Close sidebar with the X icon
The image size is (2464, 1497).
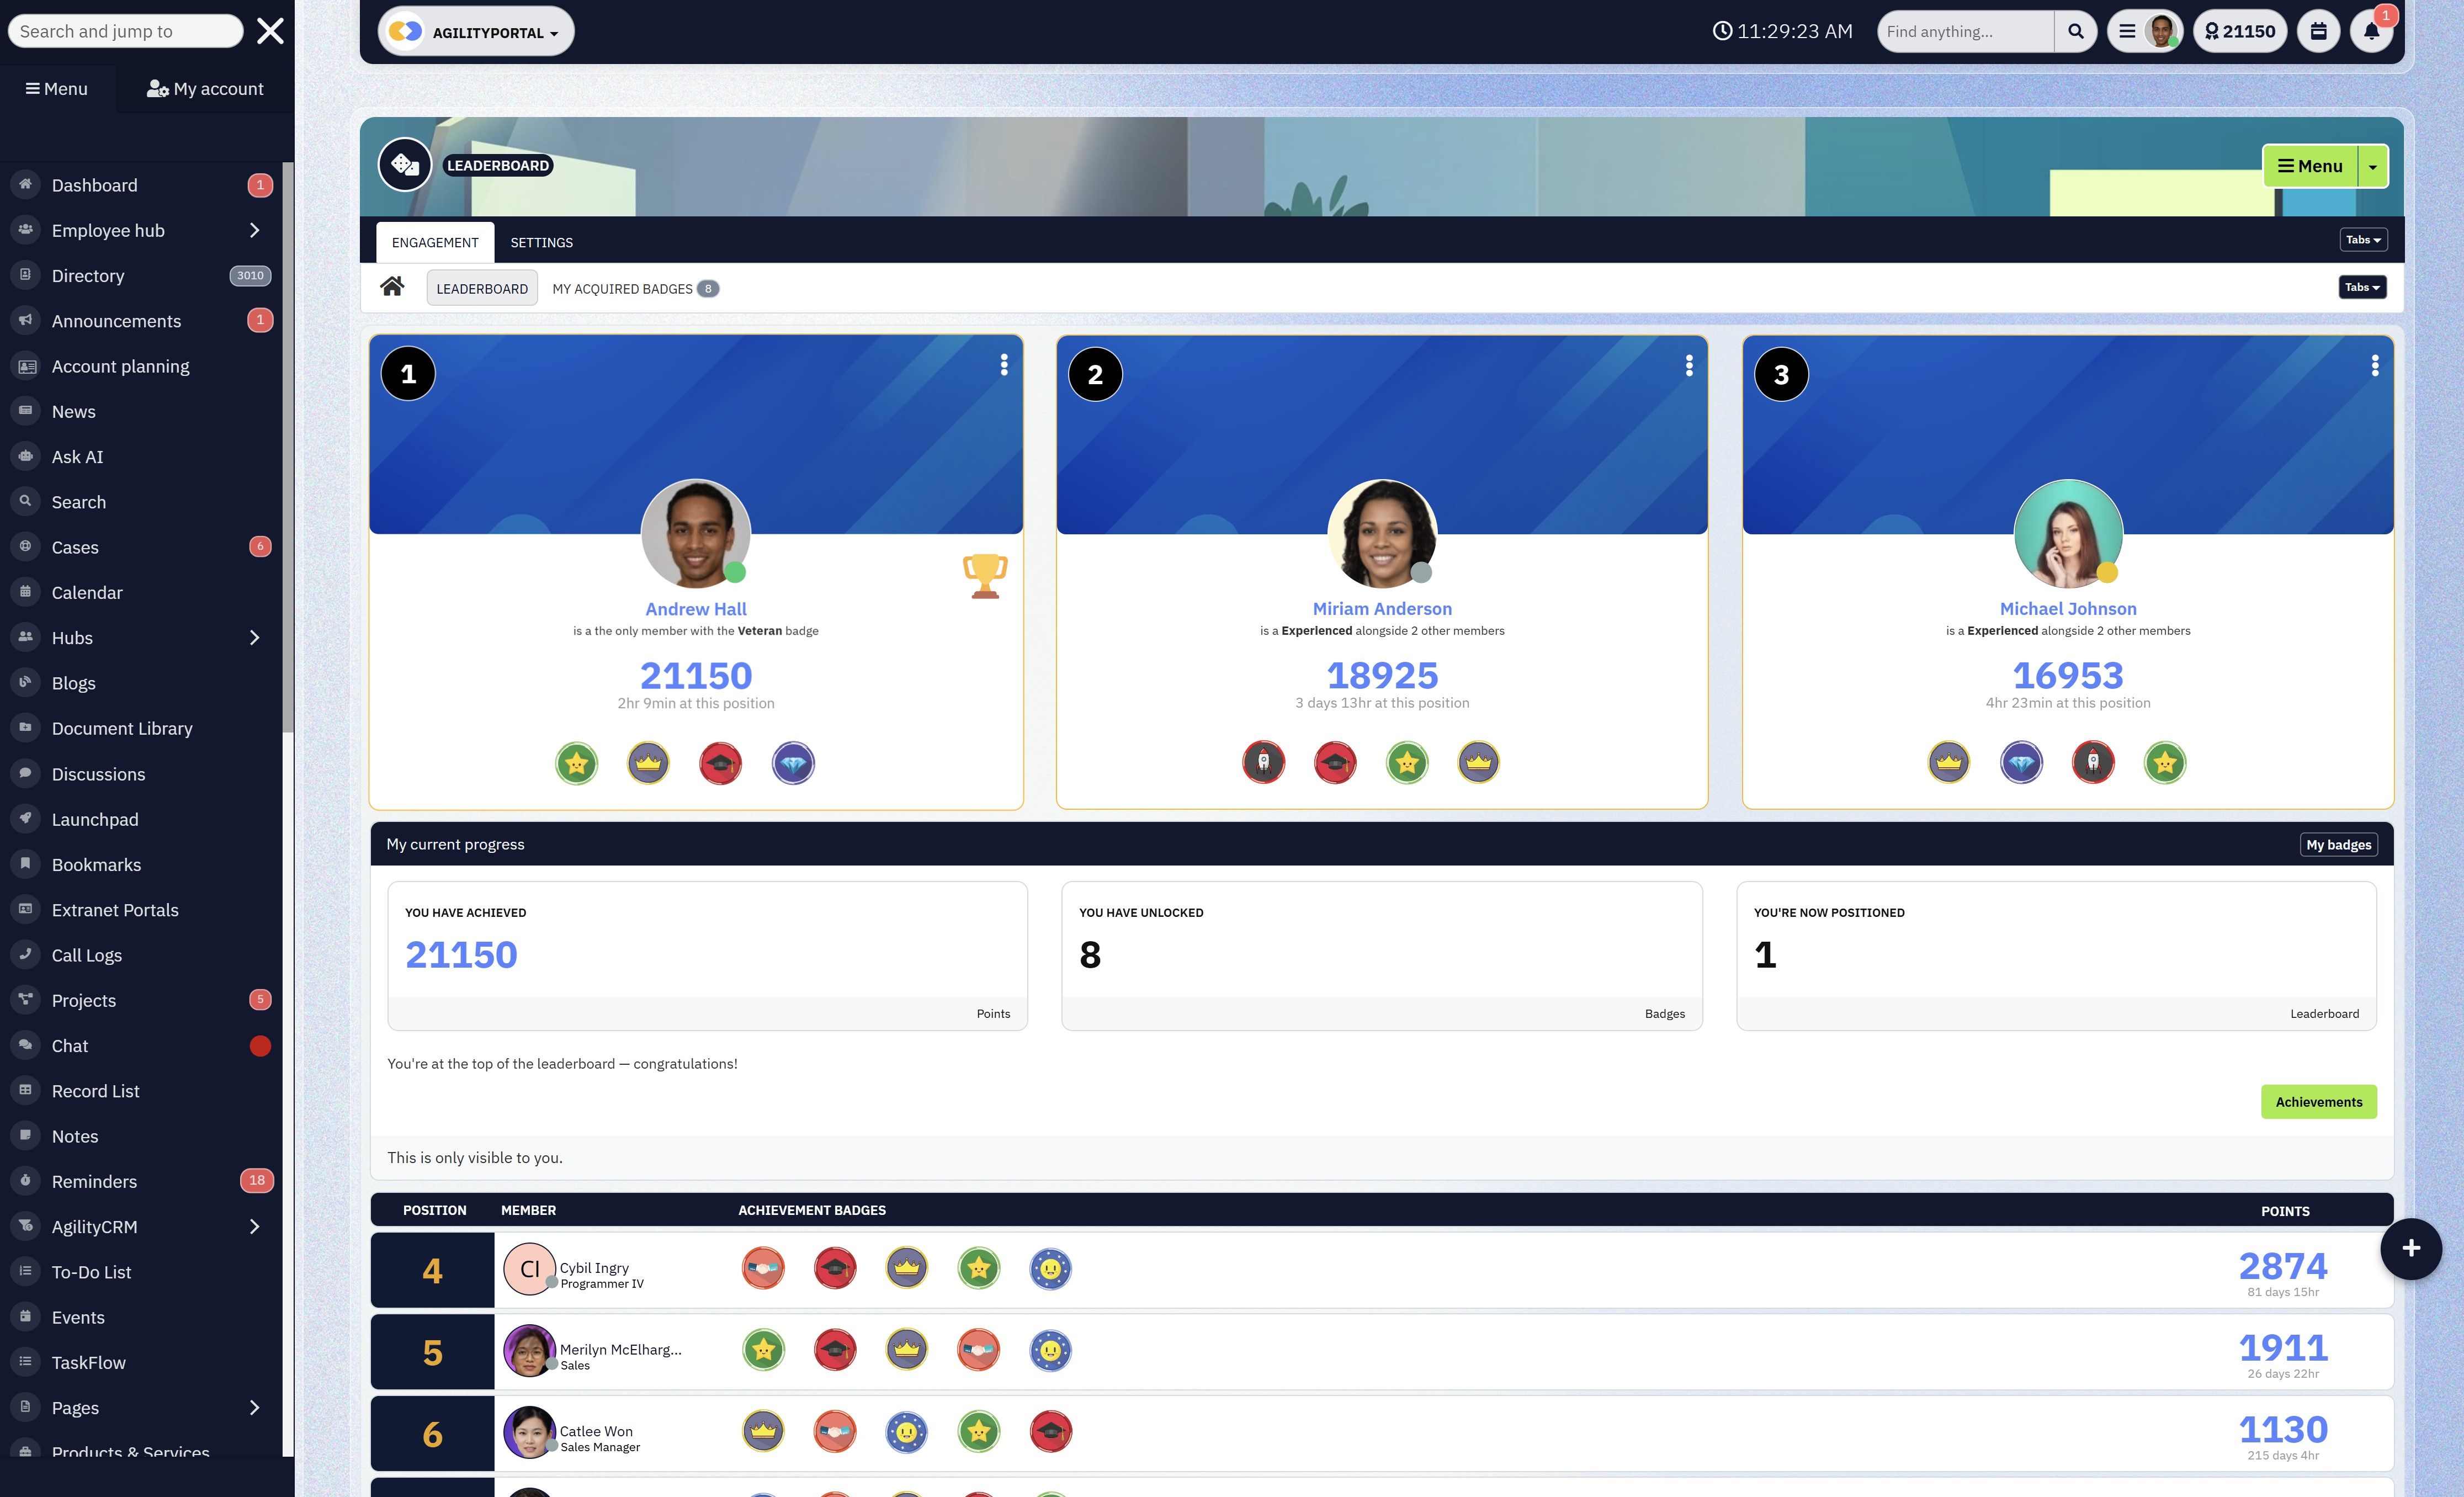[270, 31]
